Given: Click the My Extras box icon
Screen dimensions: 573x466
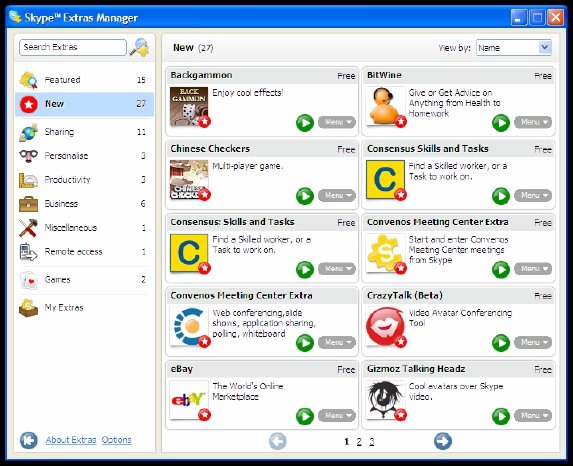Looking at the screenshot, I should click(x=28, y=308).
